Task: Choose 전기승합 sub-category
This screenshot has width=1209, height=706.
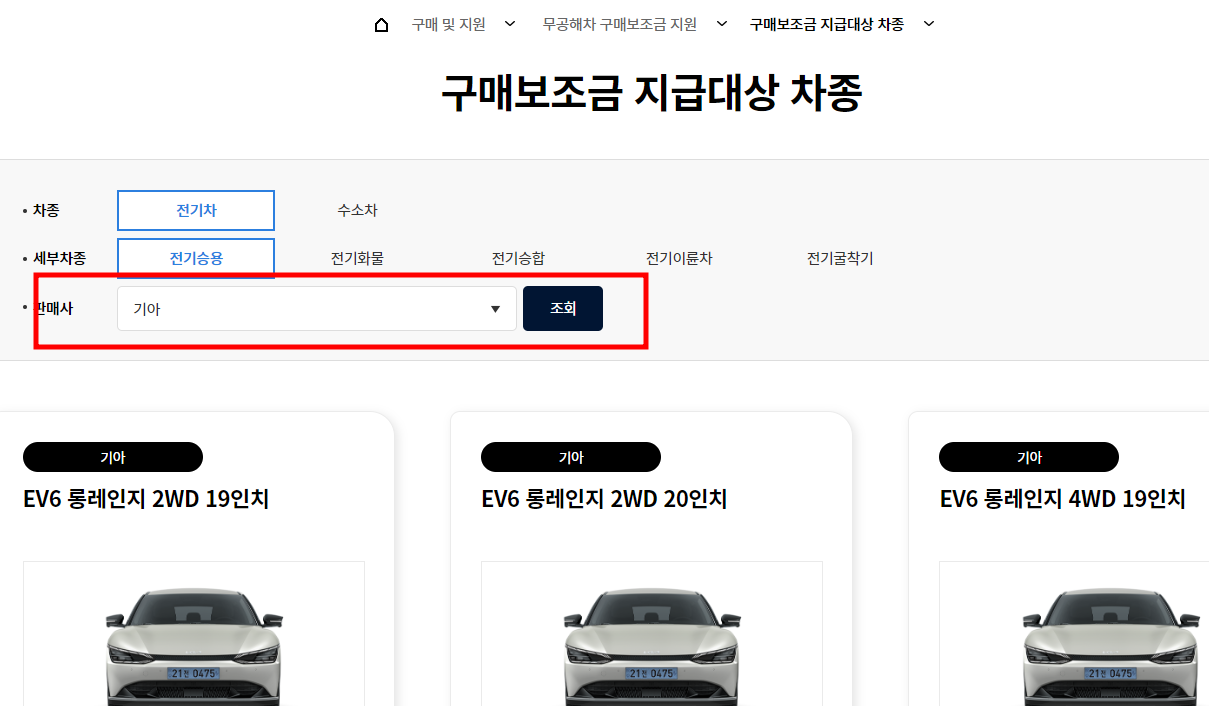Action: click(518, 258)
